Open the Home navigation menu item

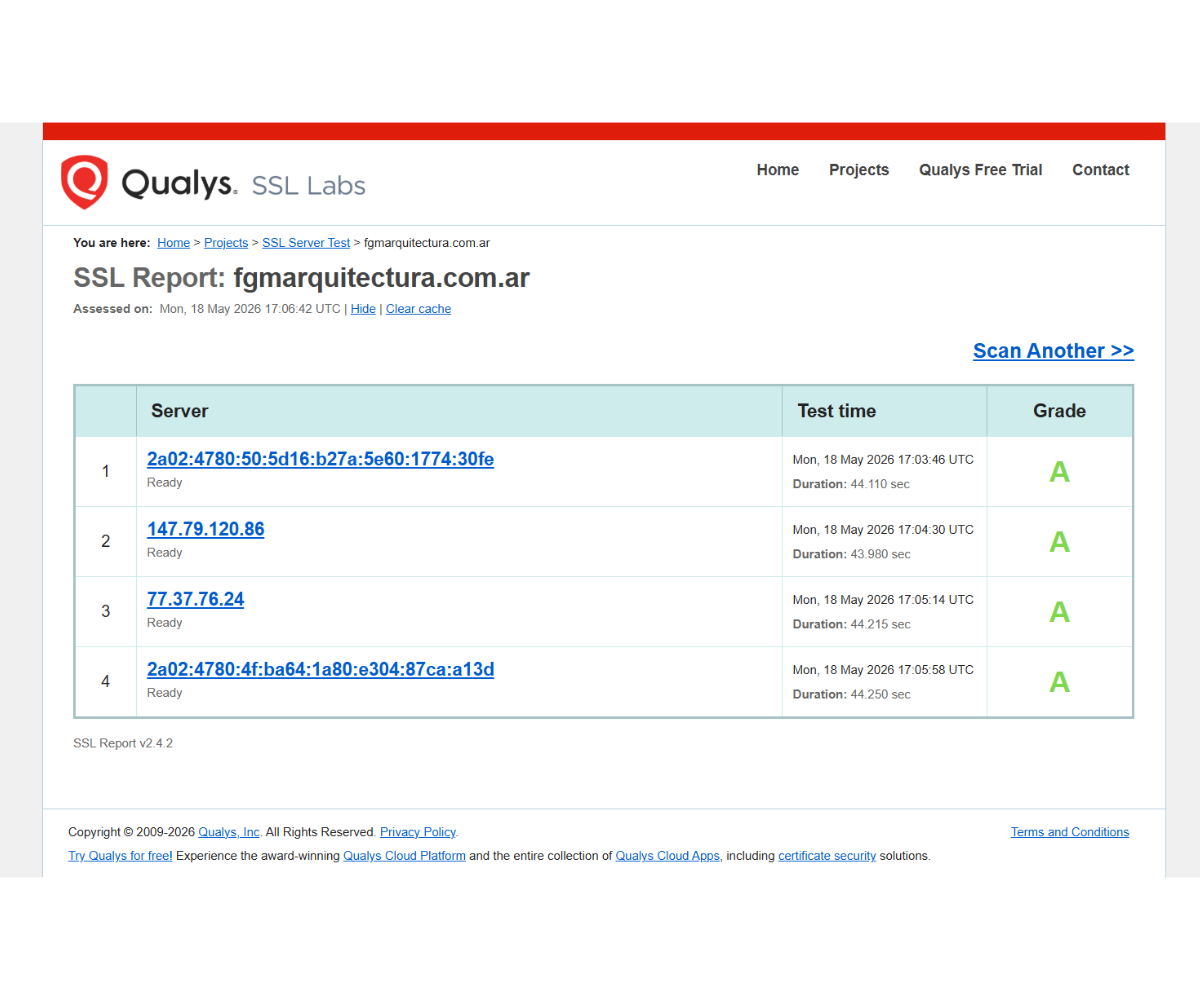click(x=777, y=170)
